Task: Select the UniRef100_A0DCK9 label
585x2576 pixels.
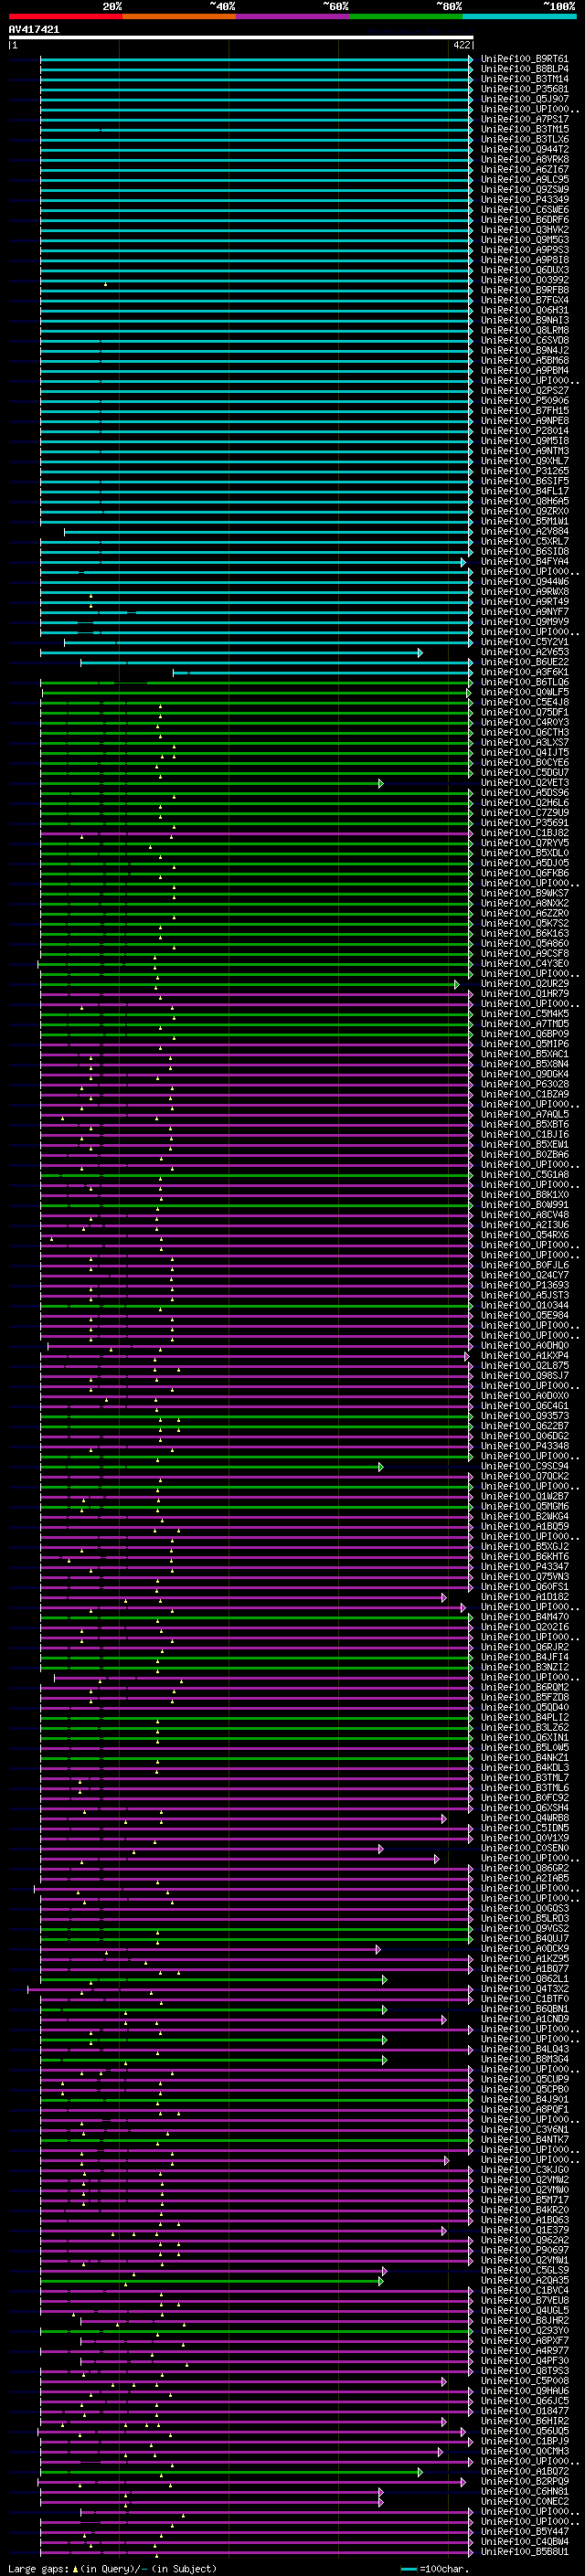Action: pos(525,1949)
